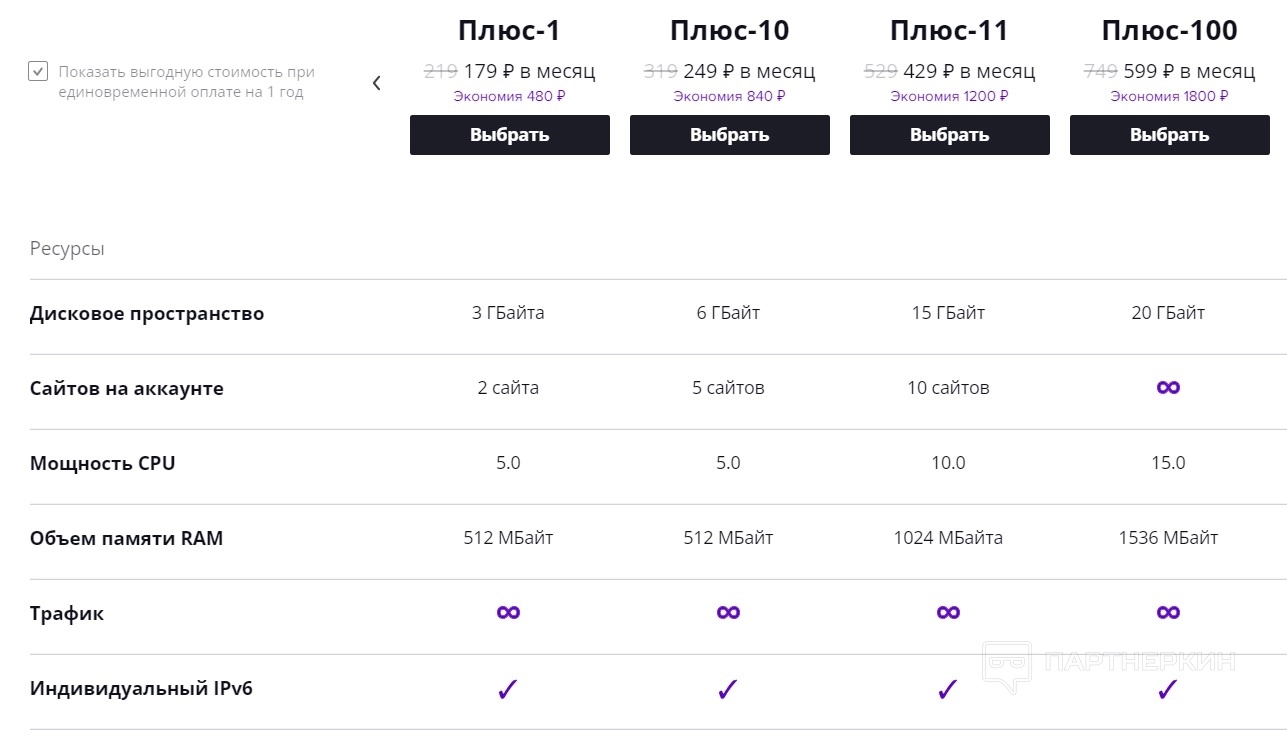This screenshot has width=1287, height=747.
Task: Click the Плюс-100 traffic infinity icon
Action: coord(1168,612)
